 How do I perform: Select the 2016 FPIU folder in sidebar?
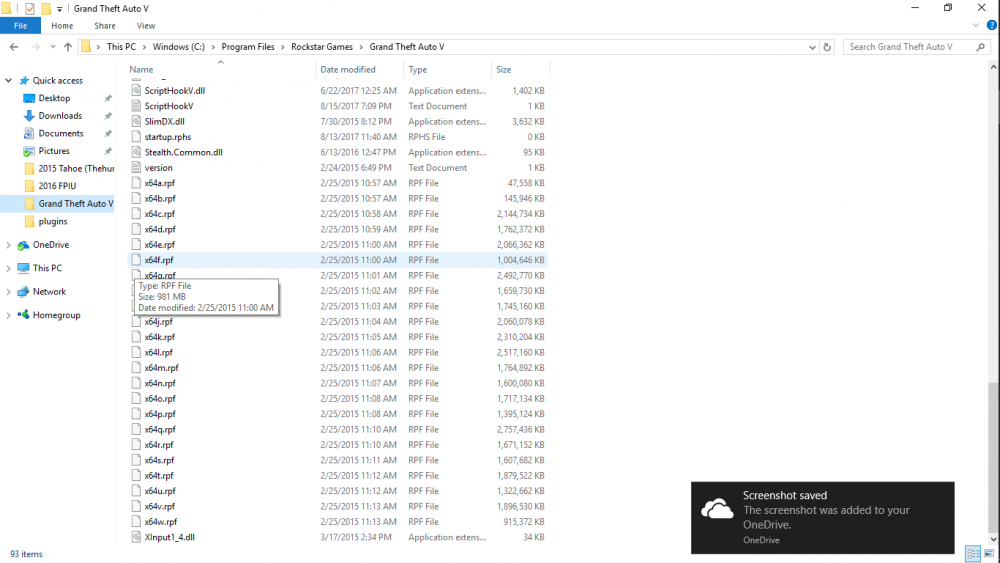coord(57,186)
